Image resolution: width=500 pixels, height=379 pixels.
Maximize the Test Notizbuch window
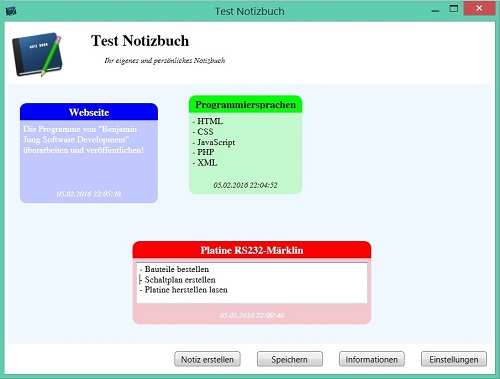pos(454,9)
